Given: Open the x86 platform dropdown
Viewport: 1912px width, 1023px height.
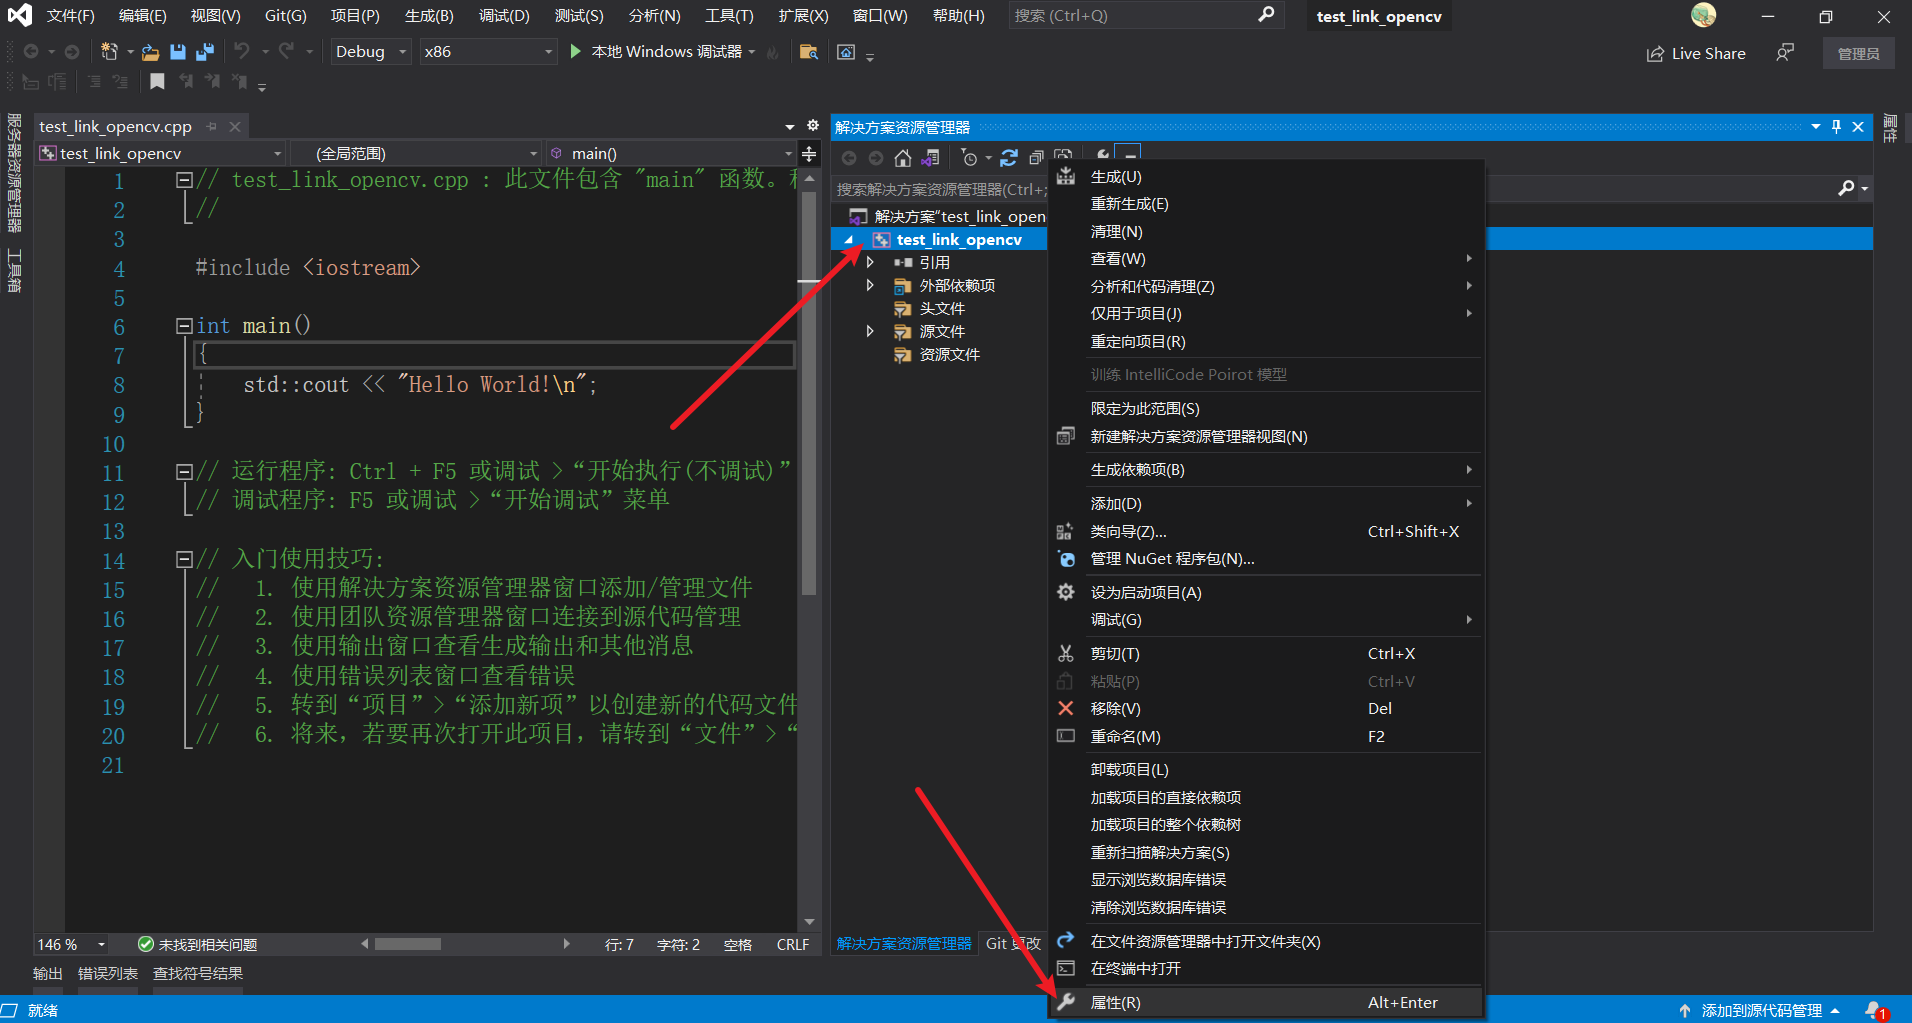Looking at the screenshot, I should coord(487,52).
